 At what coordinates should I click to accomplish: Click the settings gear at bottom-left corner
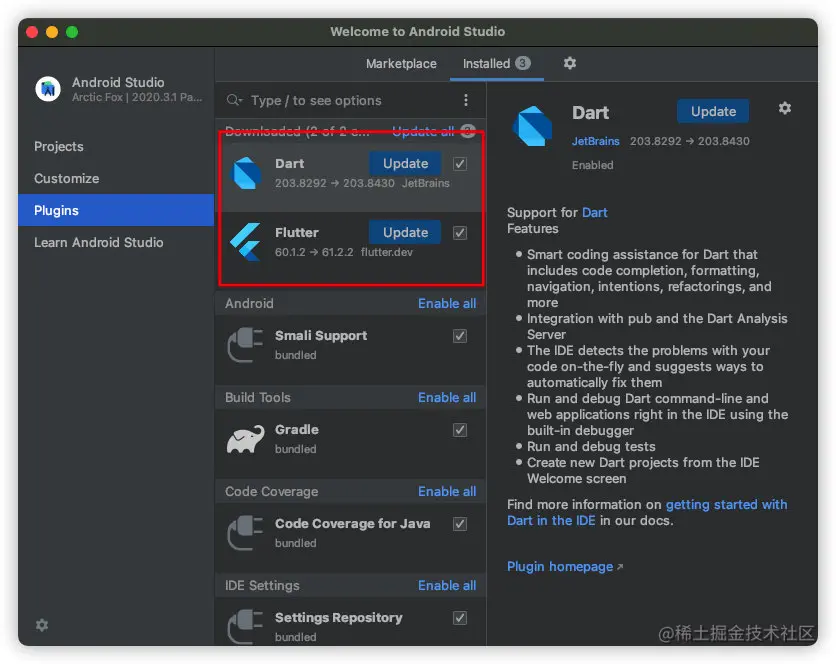[42, 625]
